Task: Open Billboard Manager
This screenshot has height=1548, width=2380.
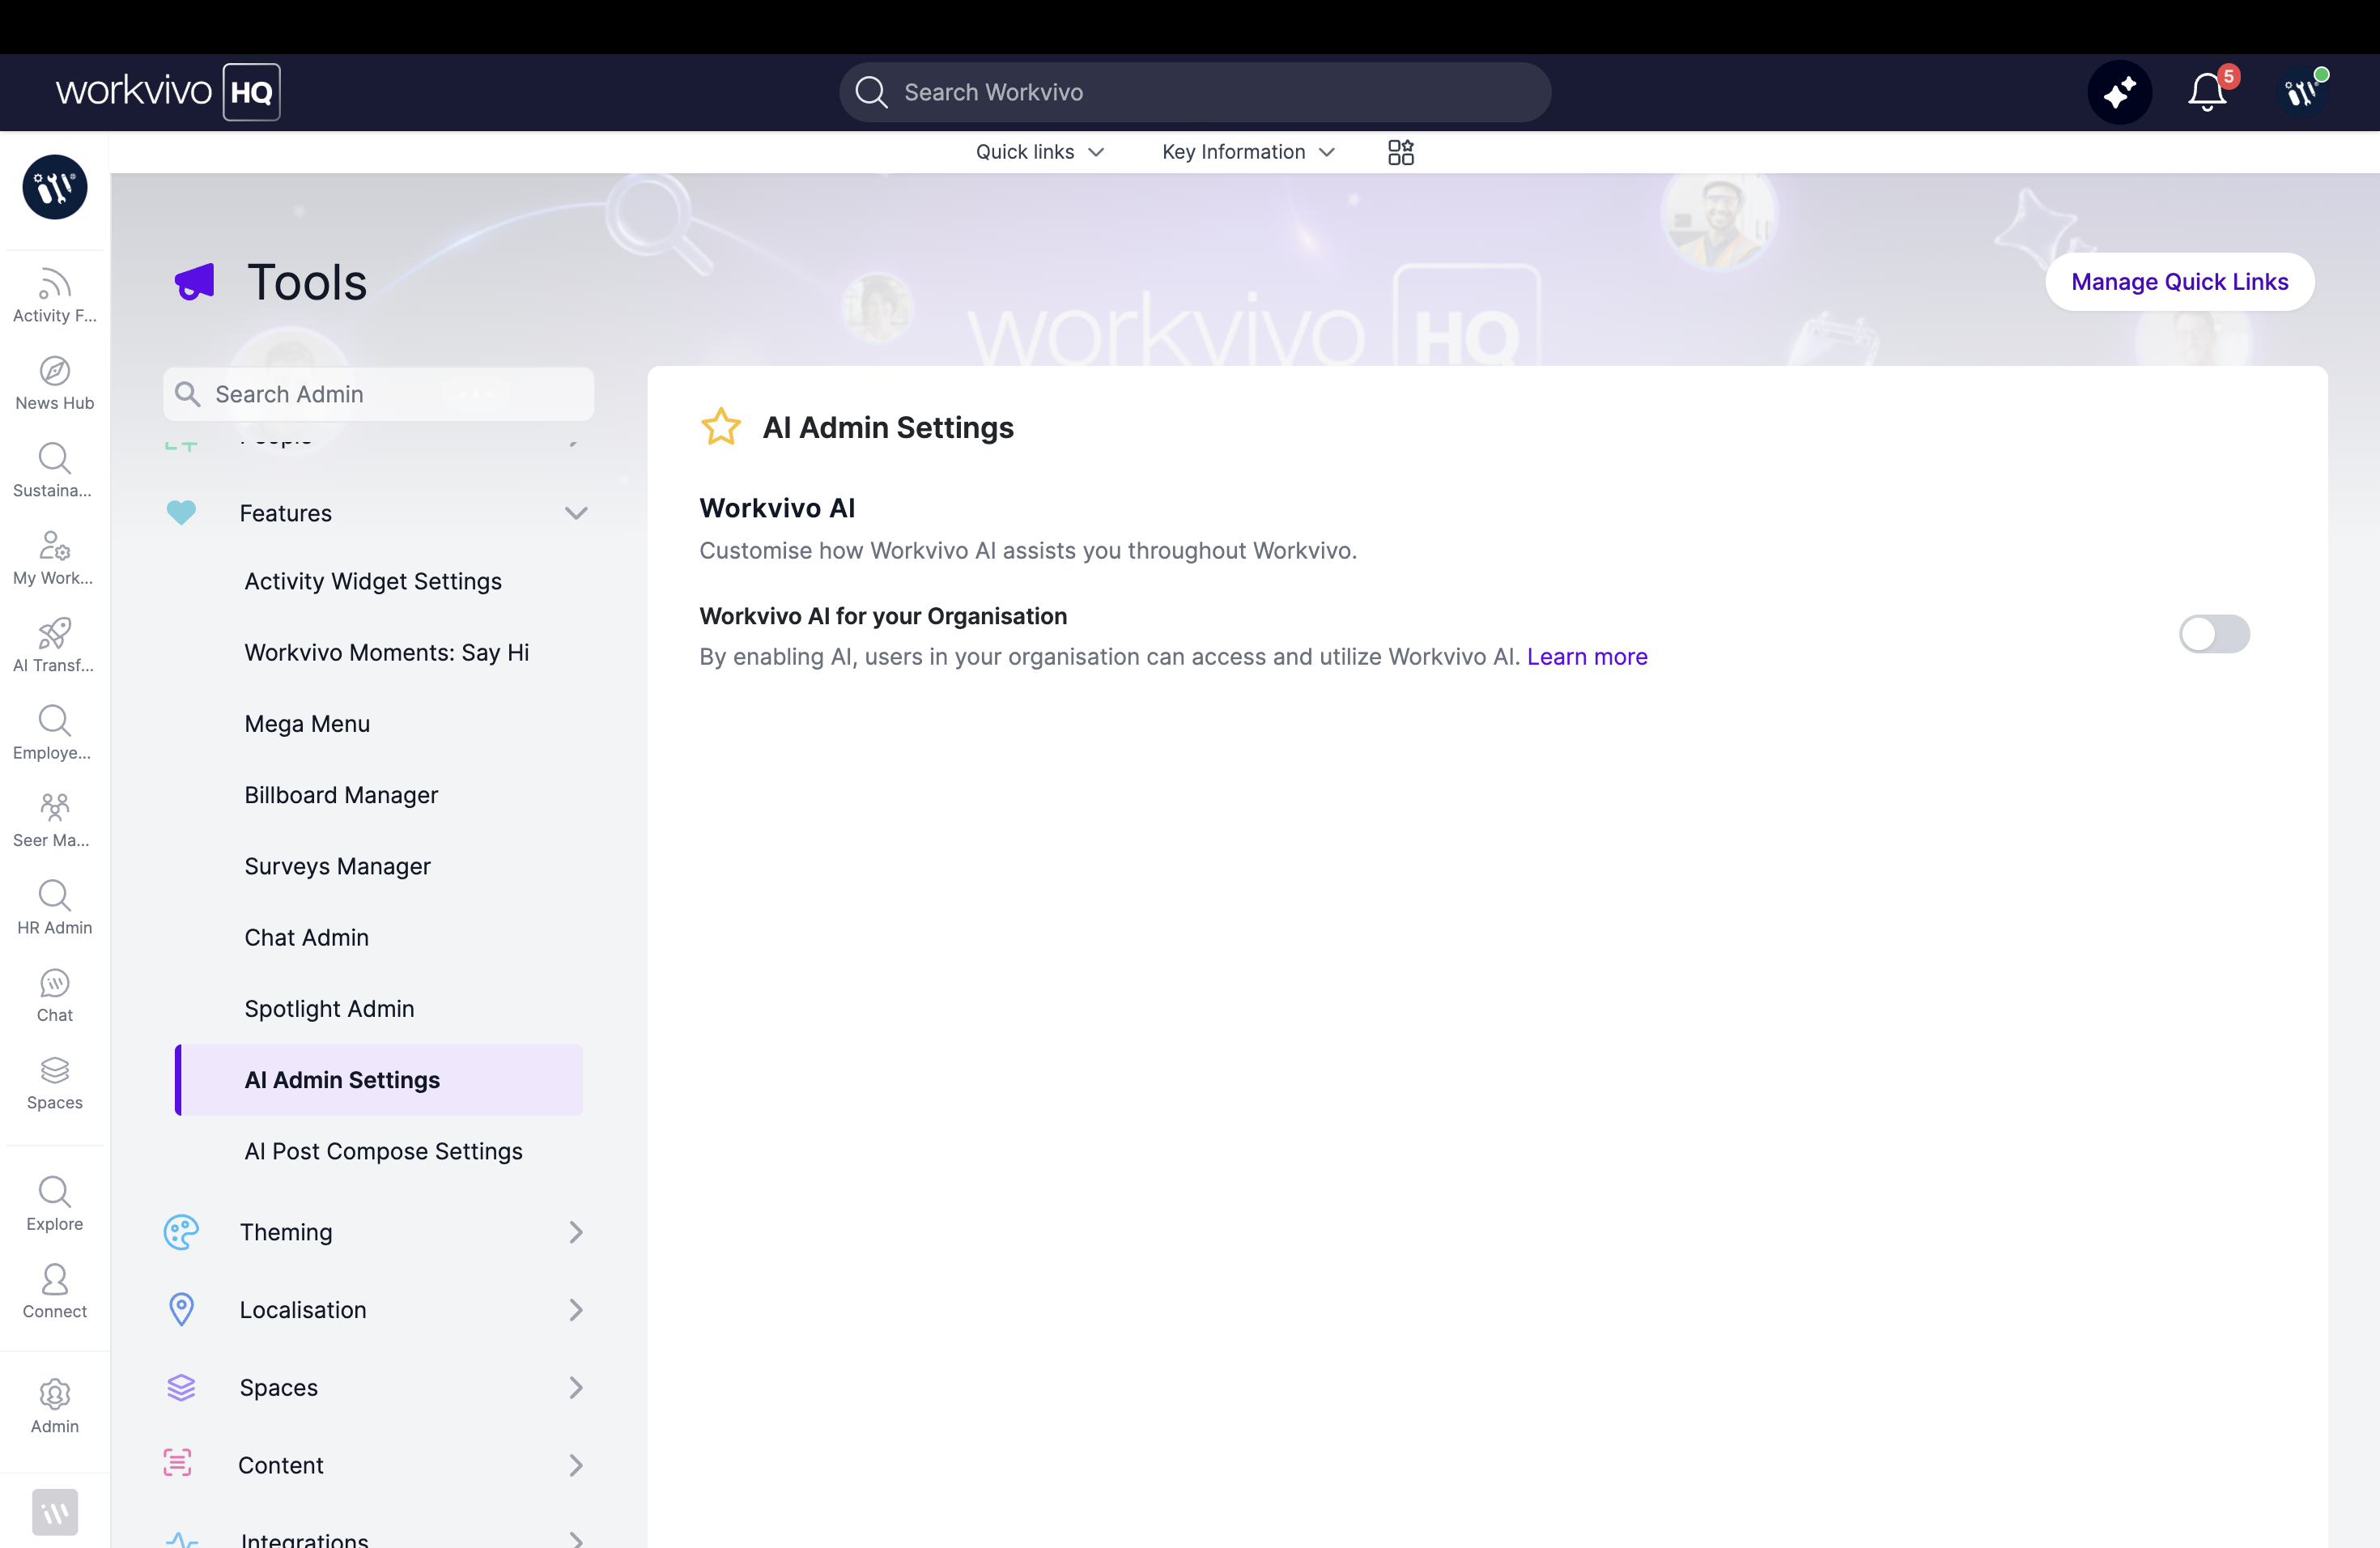Action: click(x=341, y=795)
